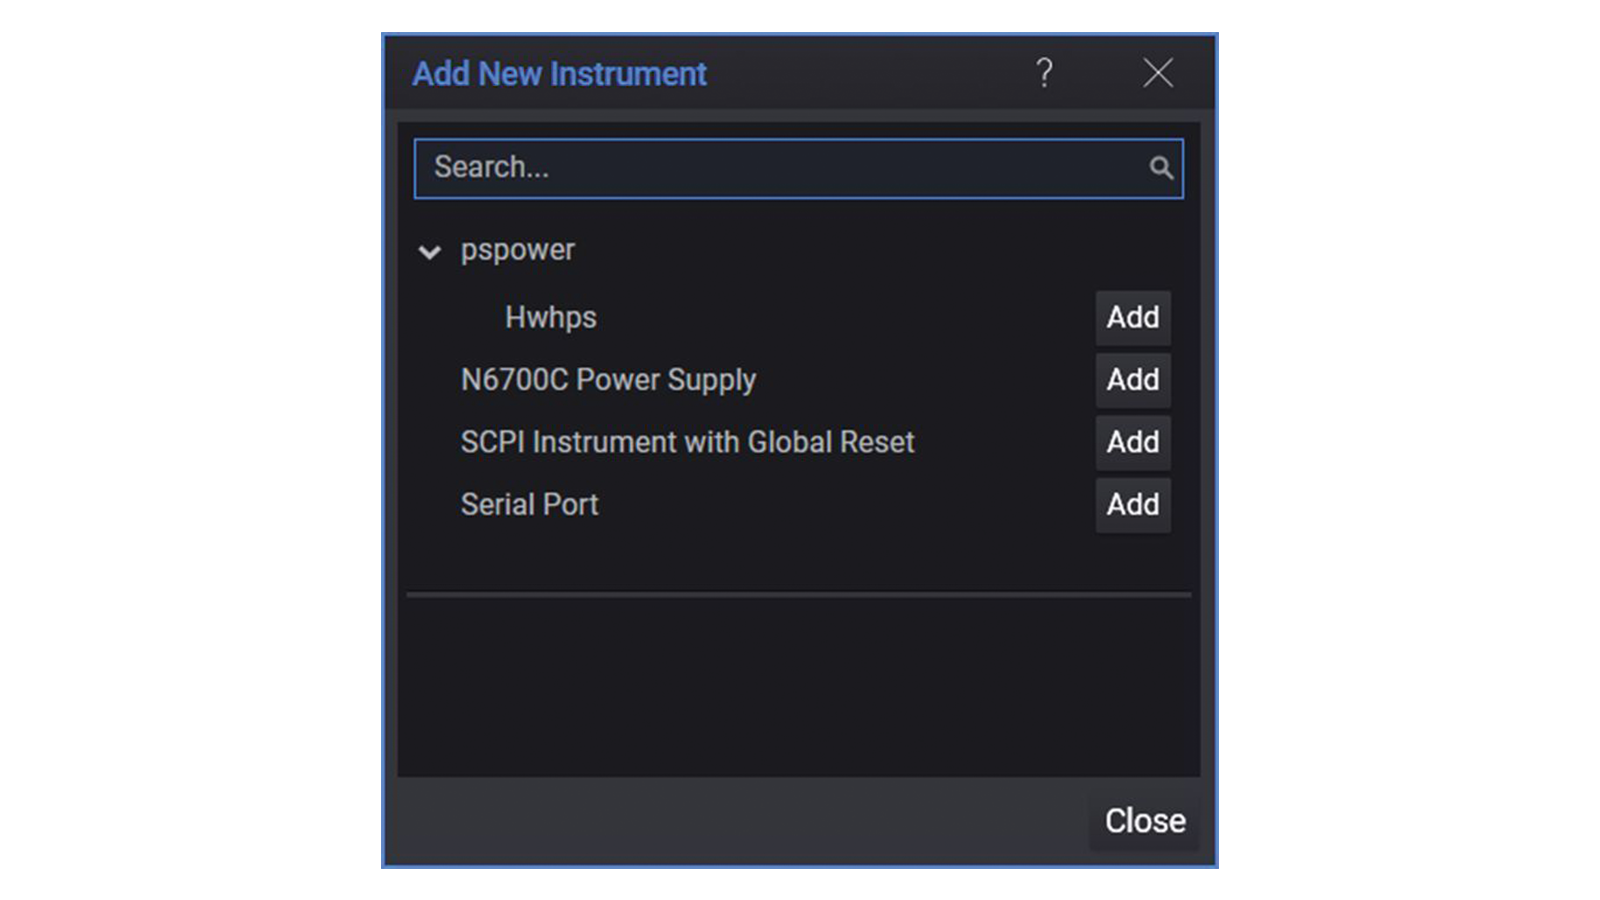Select the Hwhps instrument entry
Screen dimensions: 1600x900
550,318
